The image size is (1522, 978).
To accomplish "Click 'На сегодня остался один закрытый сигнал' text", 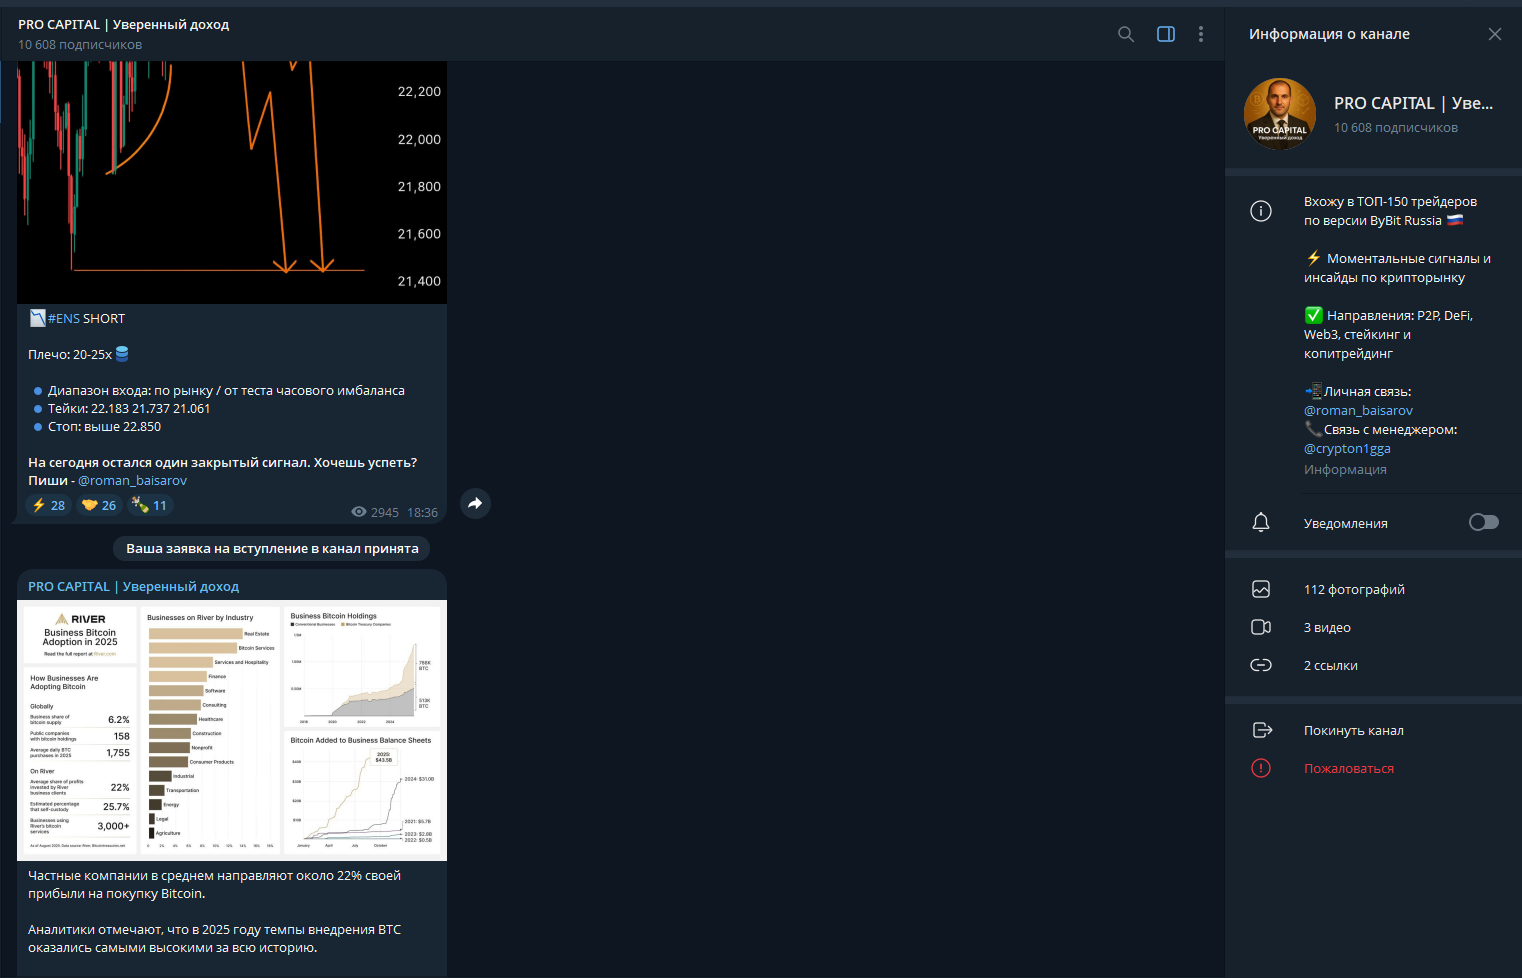I will coord(222,462).
